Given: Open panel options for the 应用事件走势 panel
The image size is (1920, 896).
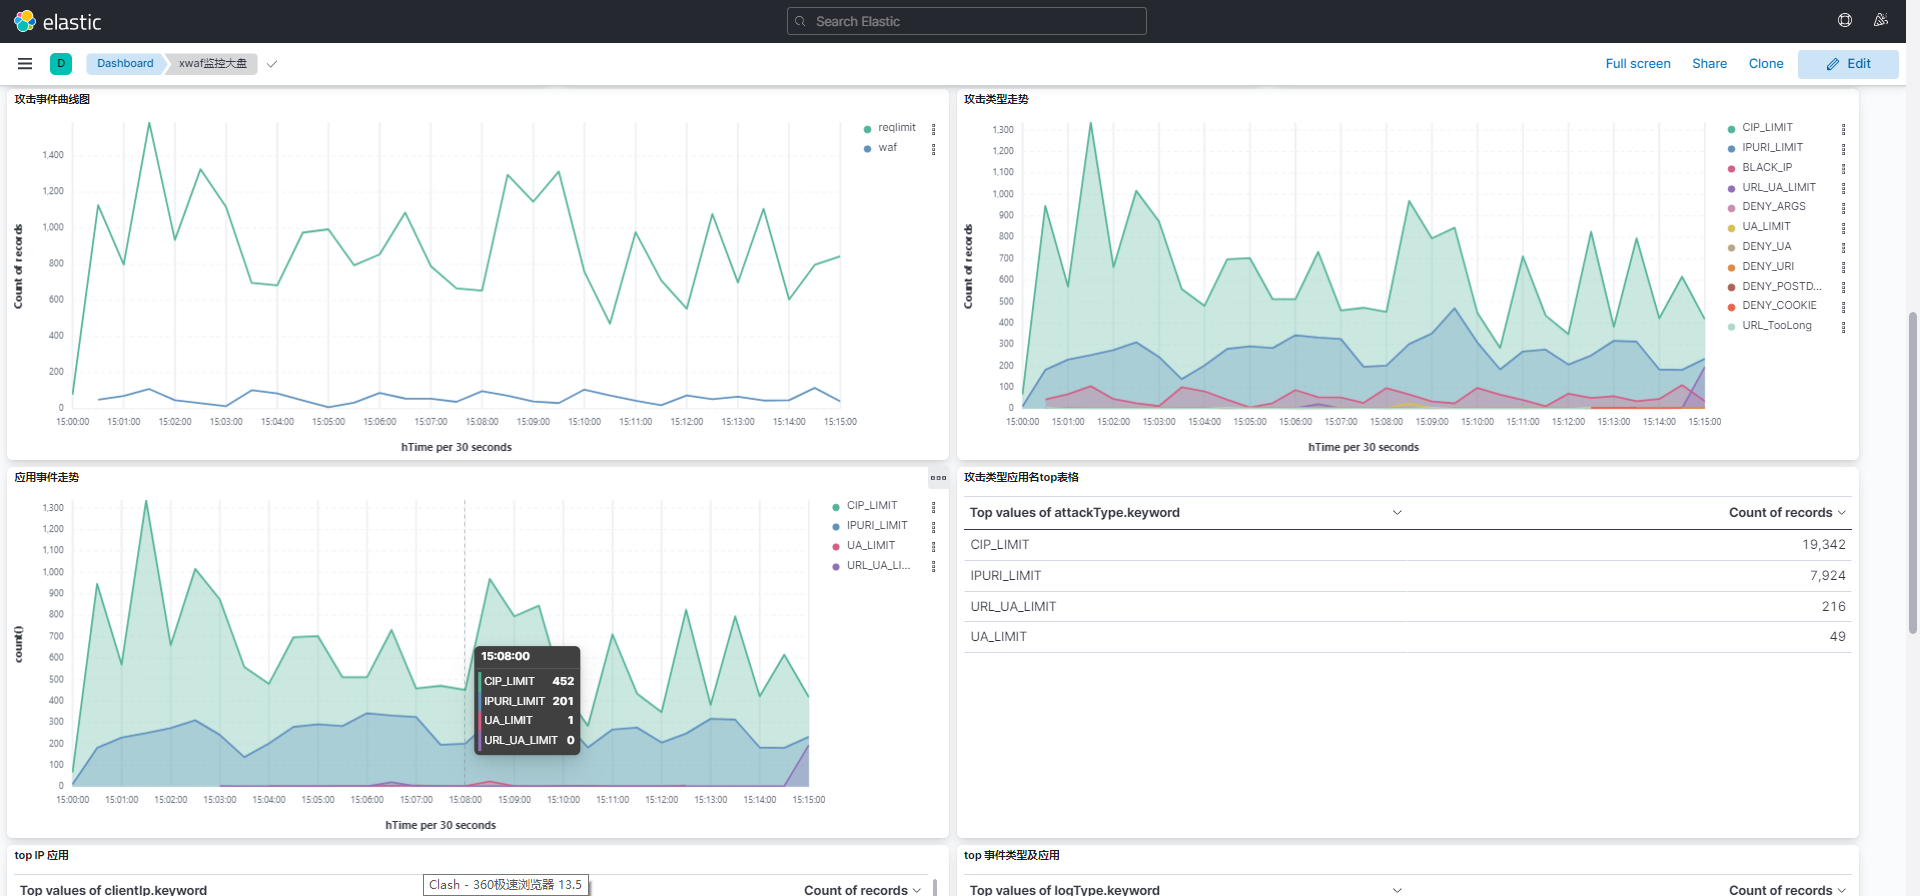Looking at the screenshot, I should click(938, 477).
